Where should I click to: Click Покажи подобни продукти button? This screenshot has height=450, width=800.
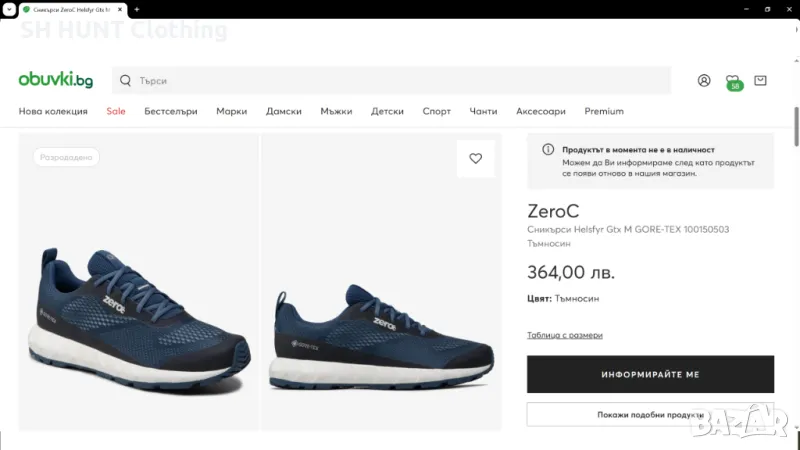click(x=650, y=415)
